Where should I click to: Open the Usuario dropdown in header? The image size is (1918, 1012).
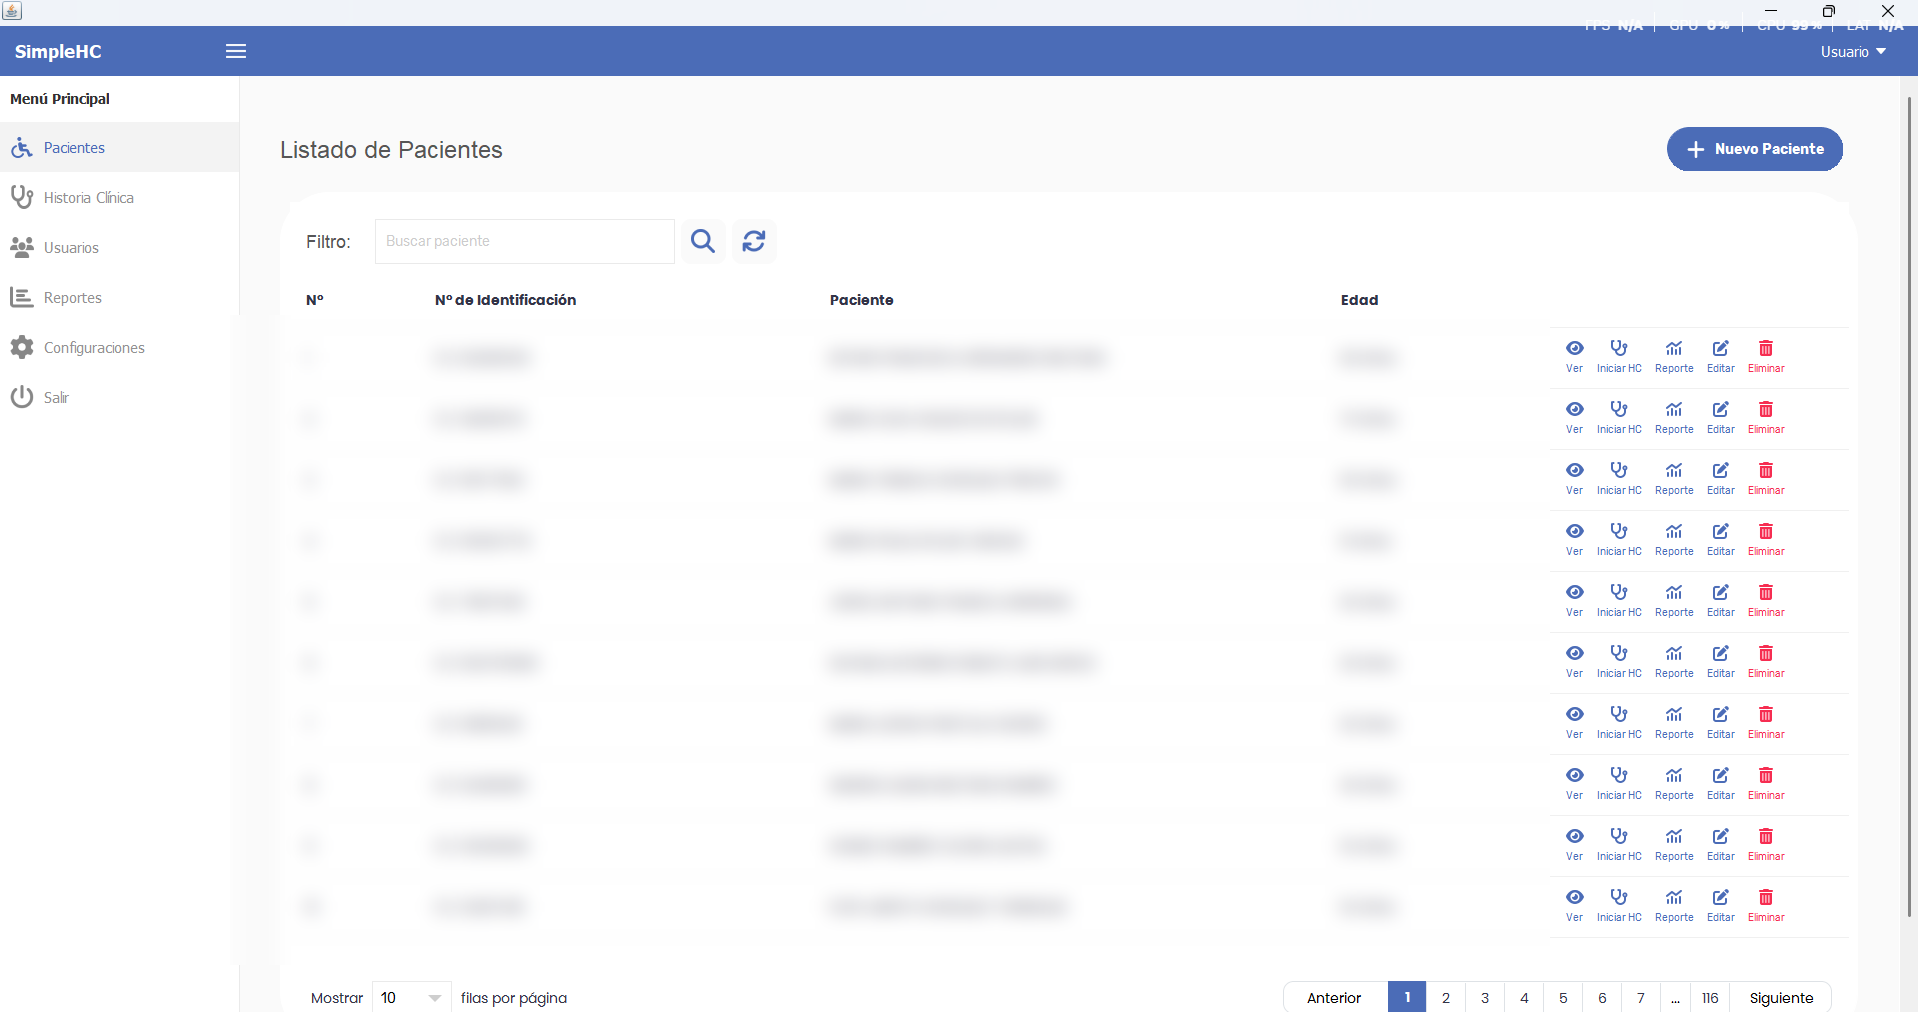click(x=1853, y=52)
